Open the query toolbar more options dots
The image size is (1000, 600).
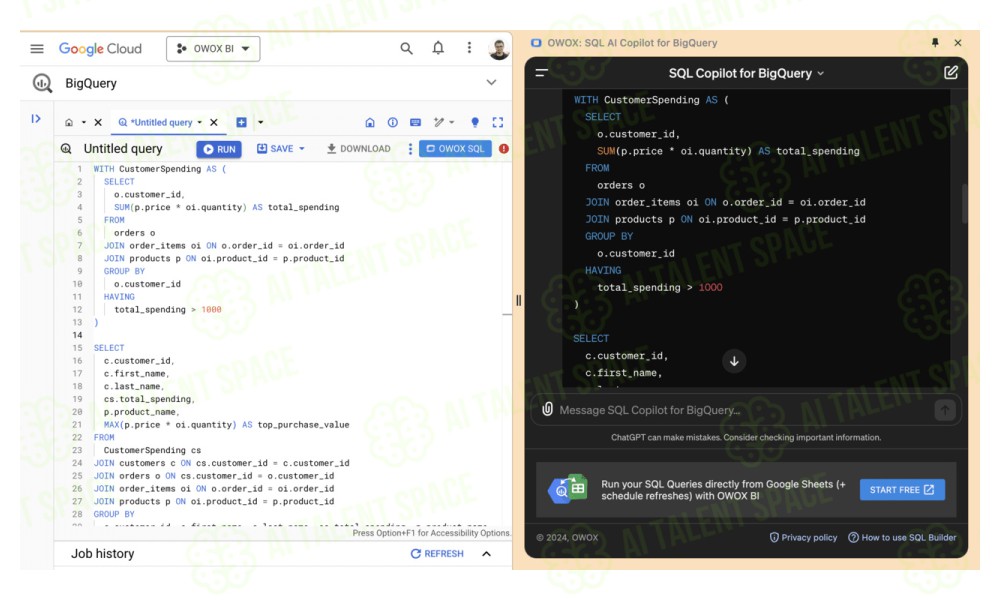(x=410, y=149)
